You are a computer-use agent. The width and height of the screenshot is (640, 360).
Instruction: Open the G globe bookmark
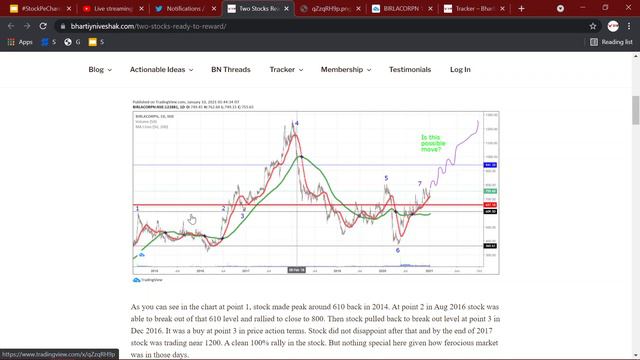point(72,42)
